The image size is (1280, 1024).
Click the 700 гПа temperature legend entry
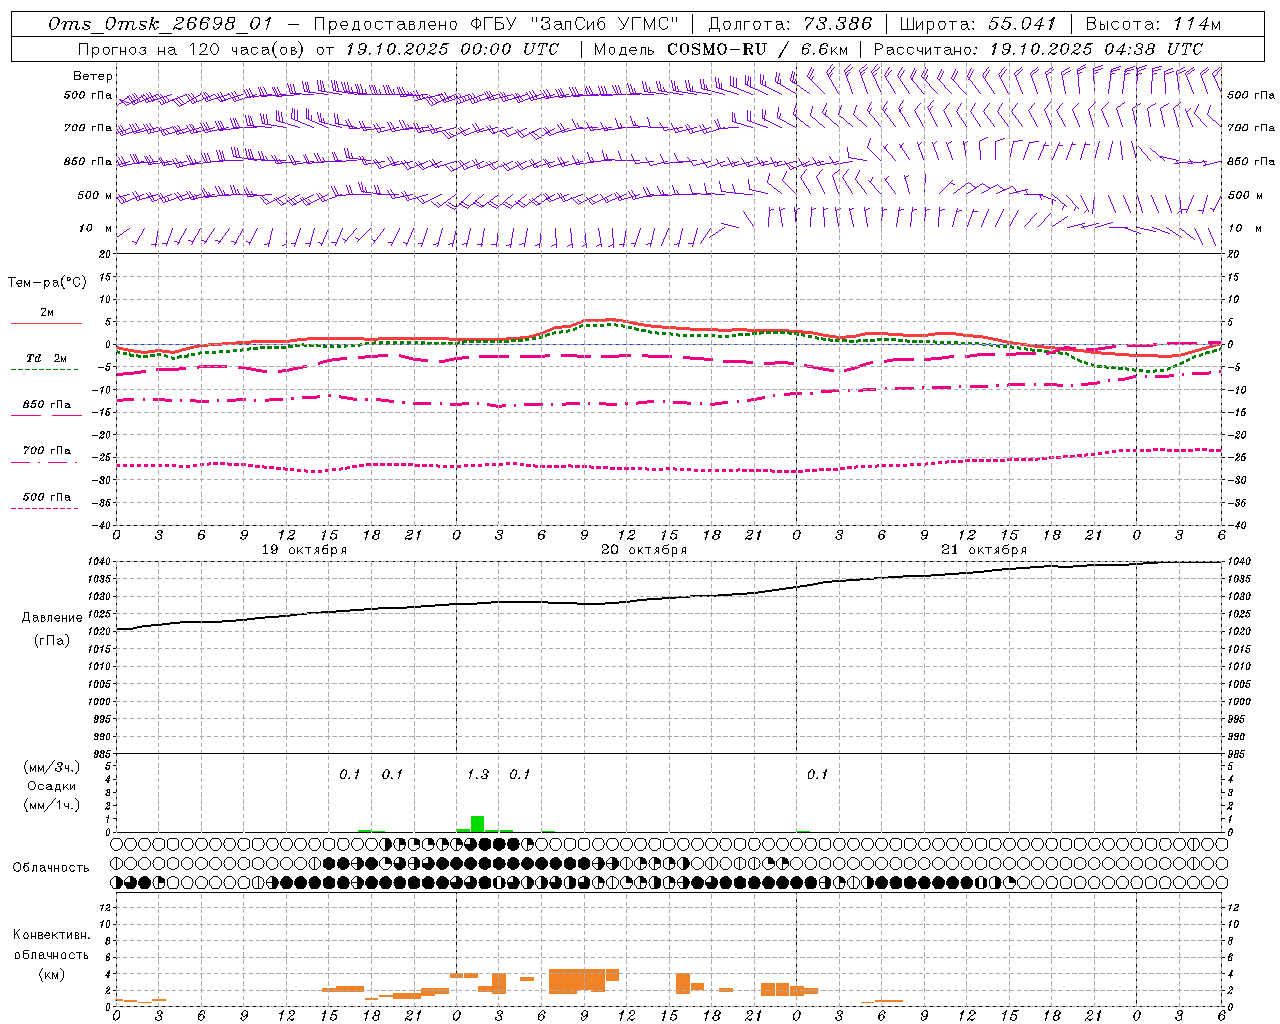point(46,451)
